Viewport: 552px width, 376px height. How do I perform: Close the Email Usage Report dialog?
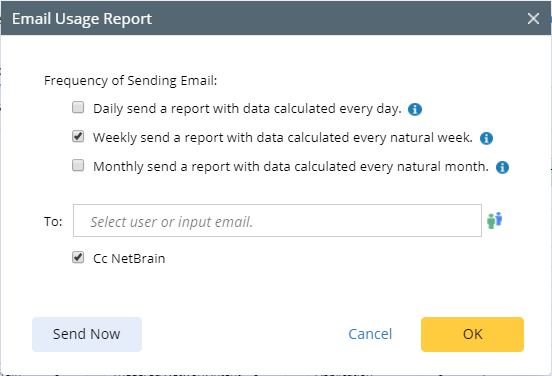(x=533, y=18)
